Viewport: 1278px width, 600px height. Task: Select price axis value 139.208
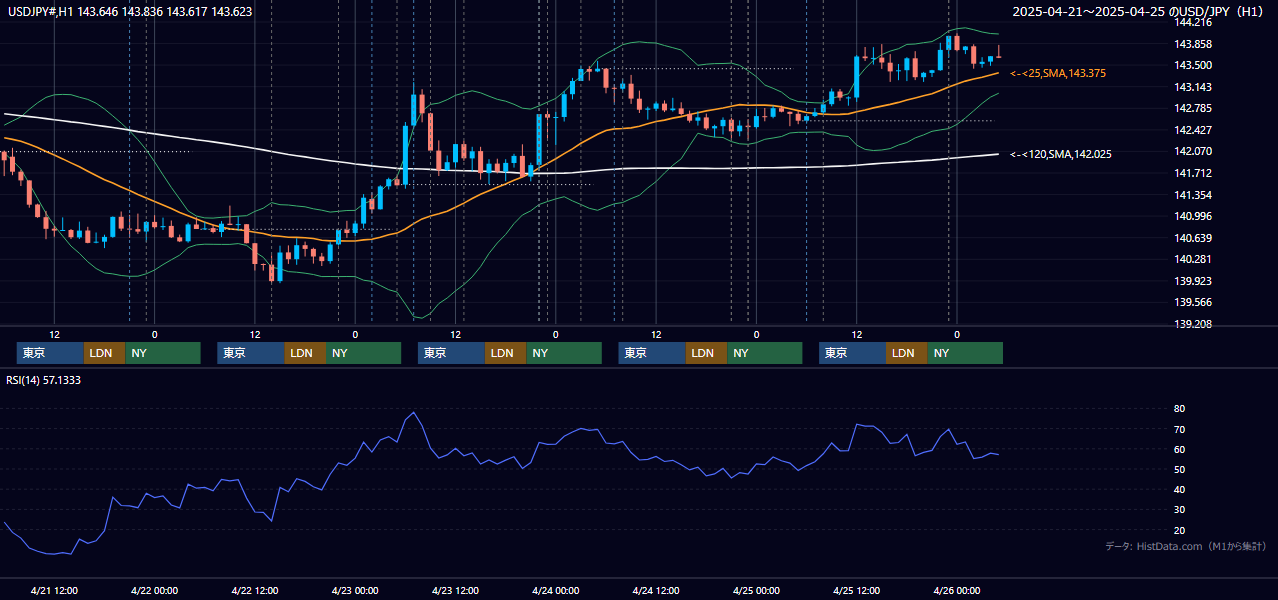pos(1194,324)
